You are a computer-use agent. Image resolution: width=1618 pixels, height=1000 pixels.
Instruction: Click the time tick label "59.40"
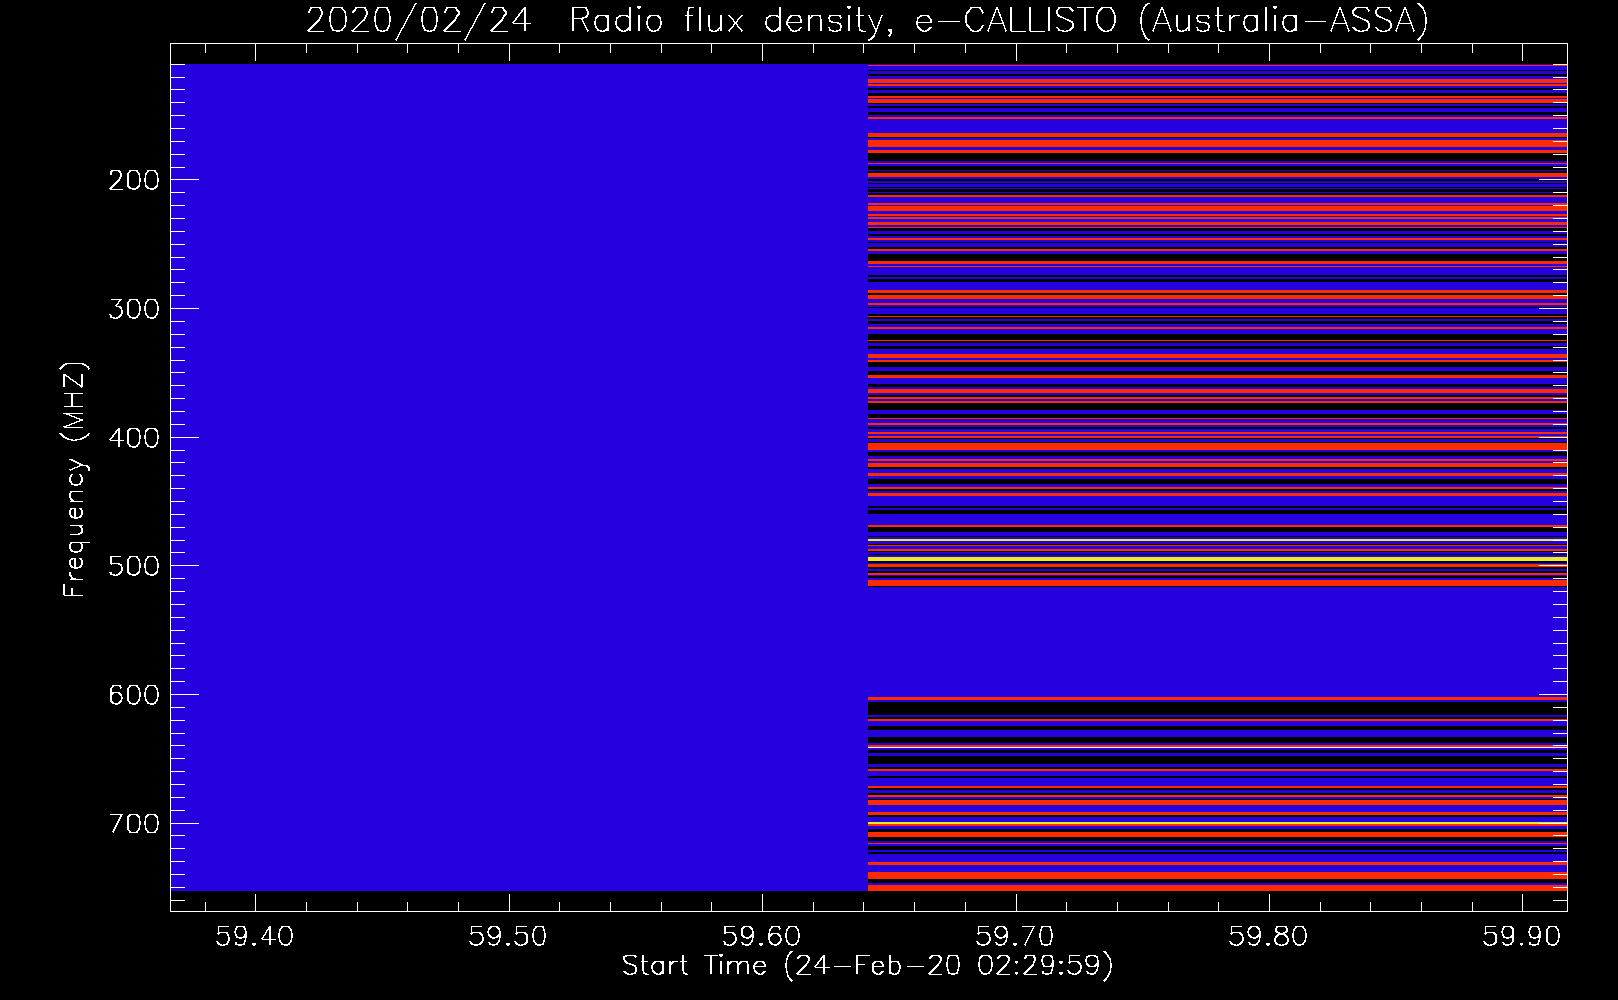[256, 937]
